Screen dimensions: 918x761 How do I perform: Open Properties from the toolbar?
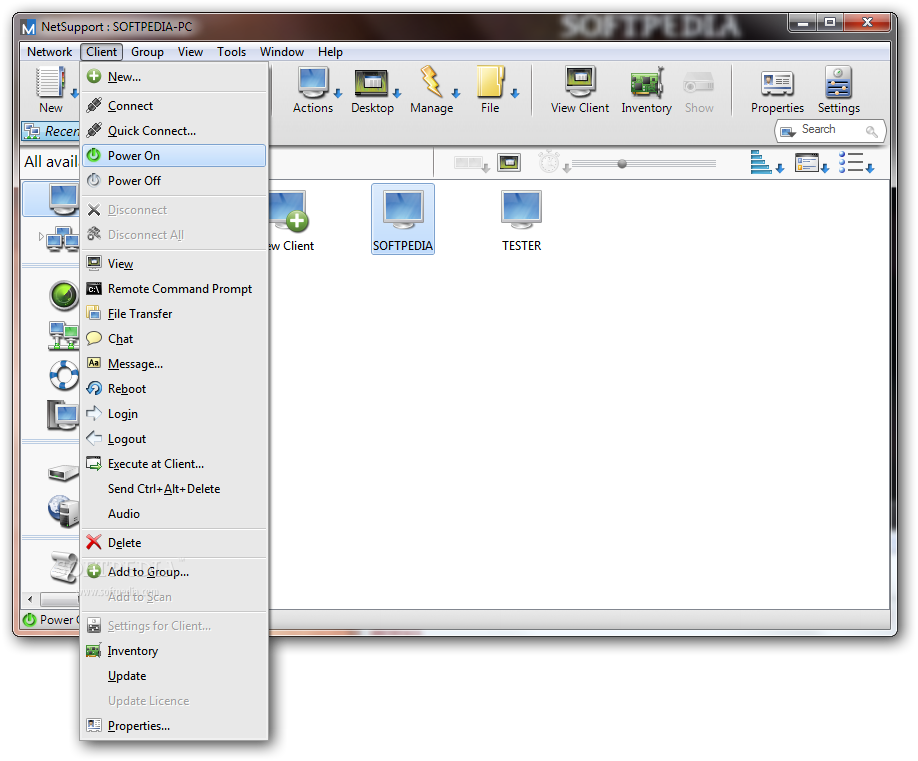click(777, 90)
